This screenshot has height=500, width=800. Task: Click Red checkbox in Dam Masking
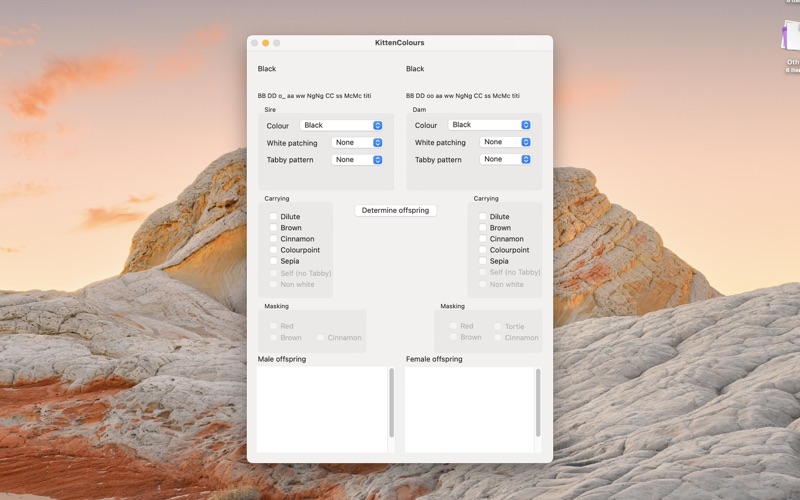coord(453,326)
